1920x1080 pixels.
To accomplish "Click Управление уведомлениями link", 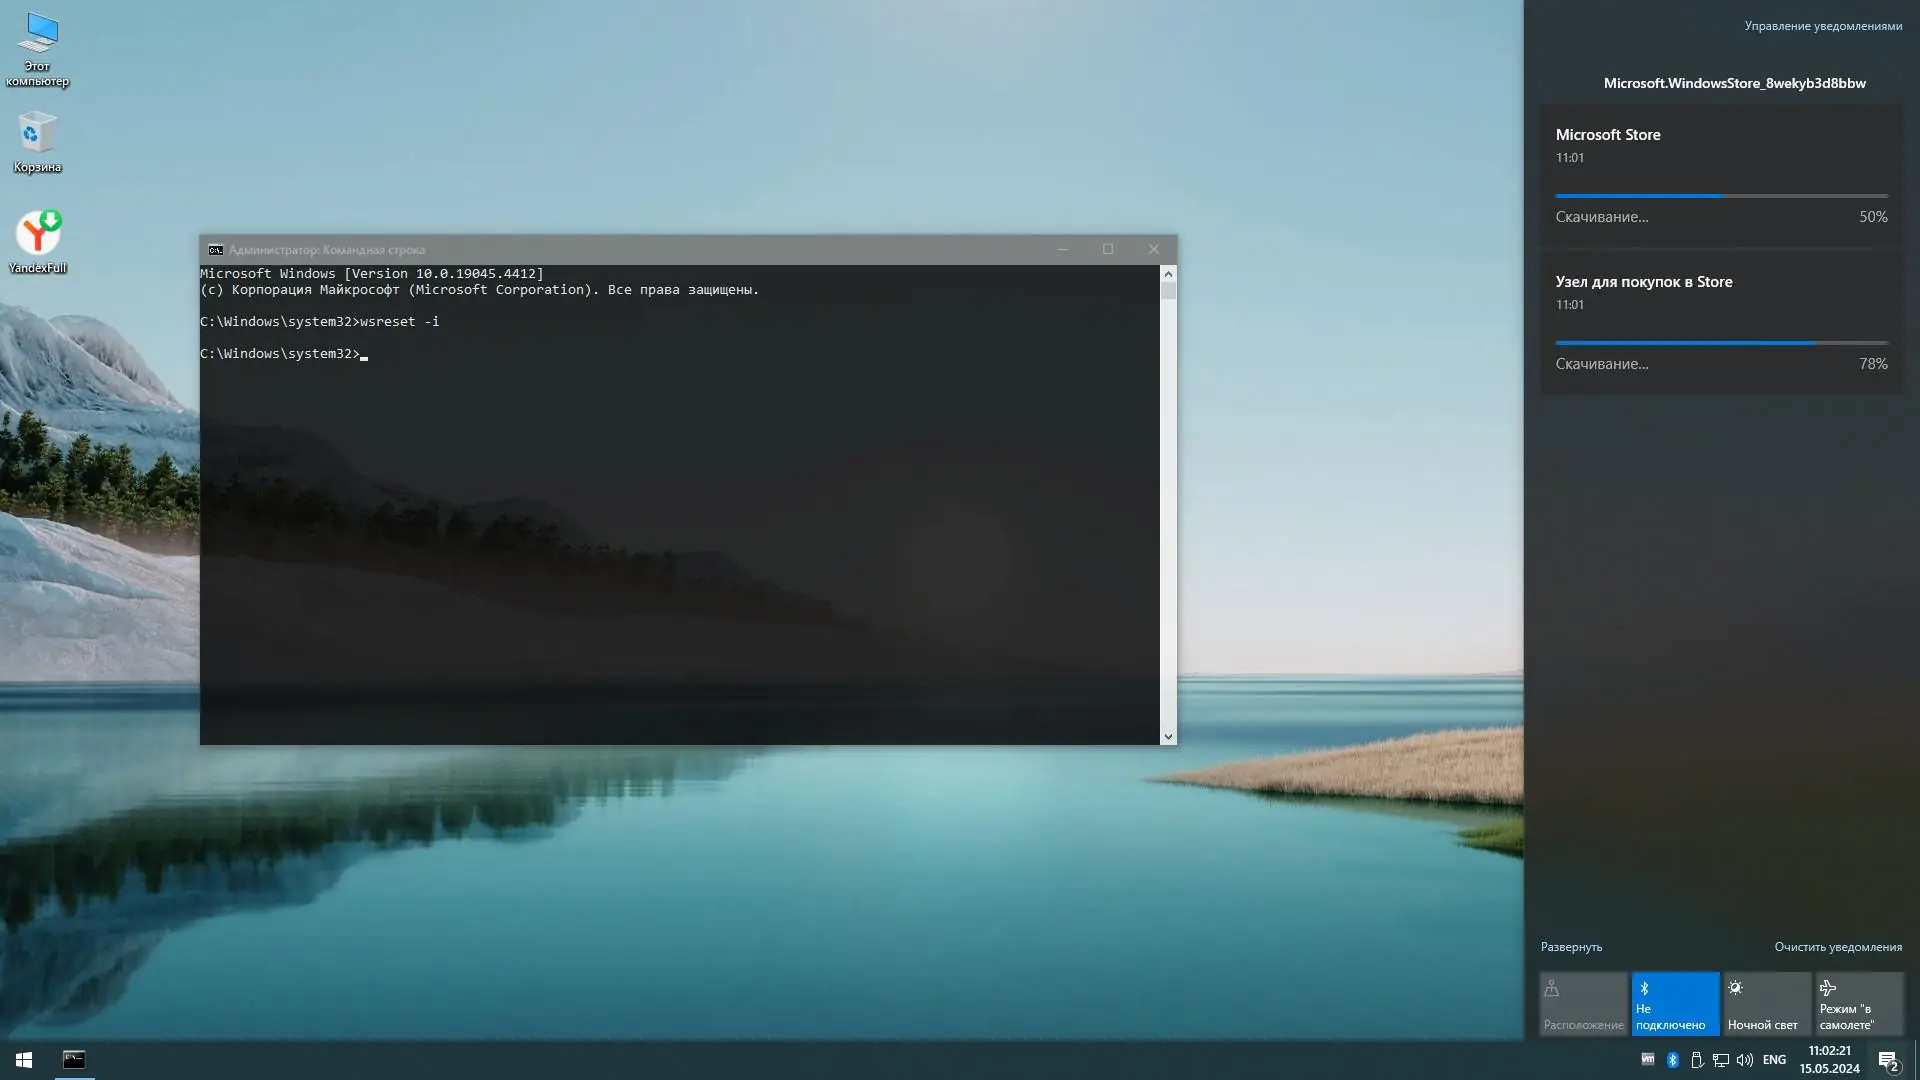I will tap(1822, 26).
